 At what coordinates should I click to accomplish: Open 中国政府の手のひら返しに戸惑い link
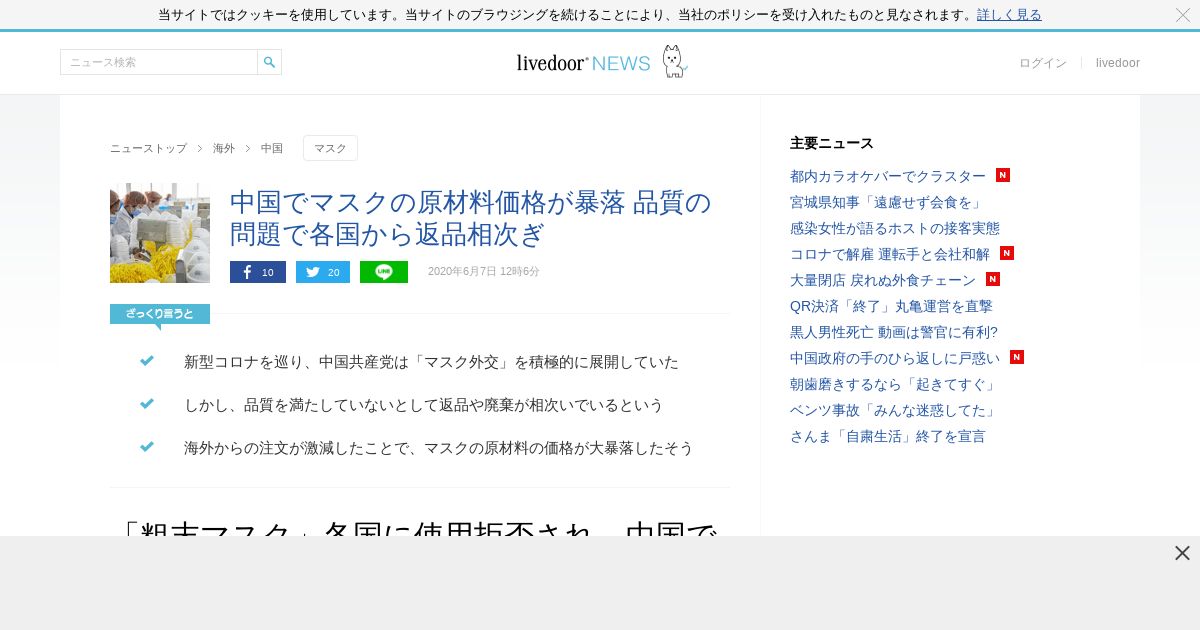click(x=895, y=358)
